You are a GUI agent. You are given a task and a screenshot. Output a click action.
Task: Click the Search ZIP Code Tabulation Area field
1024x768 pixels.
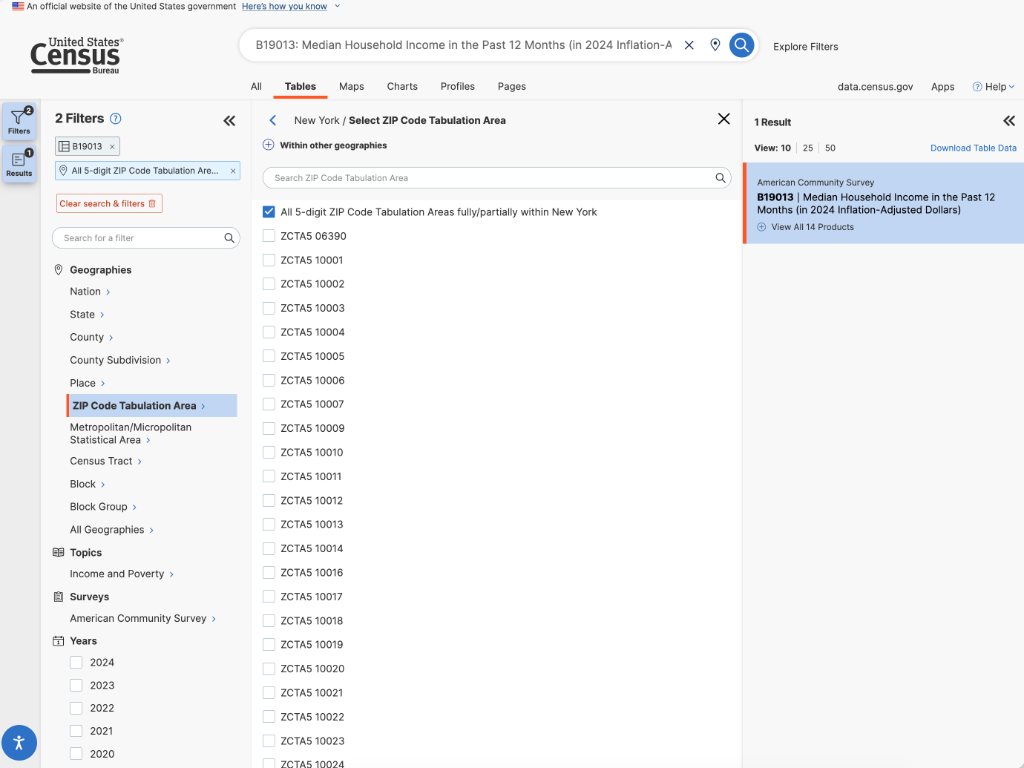(496, 178)
